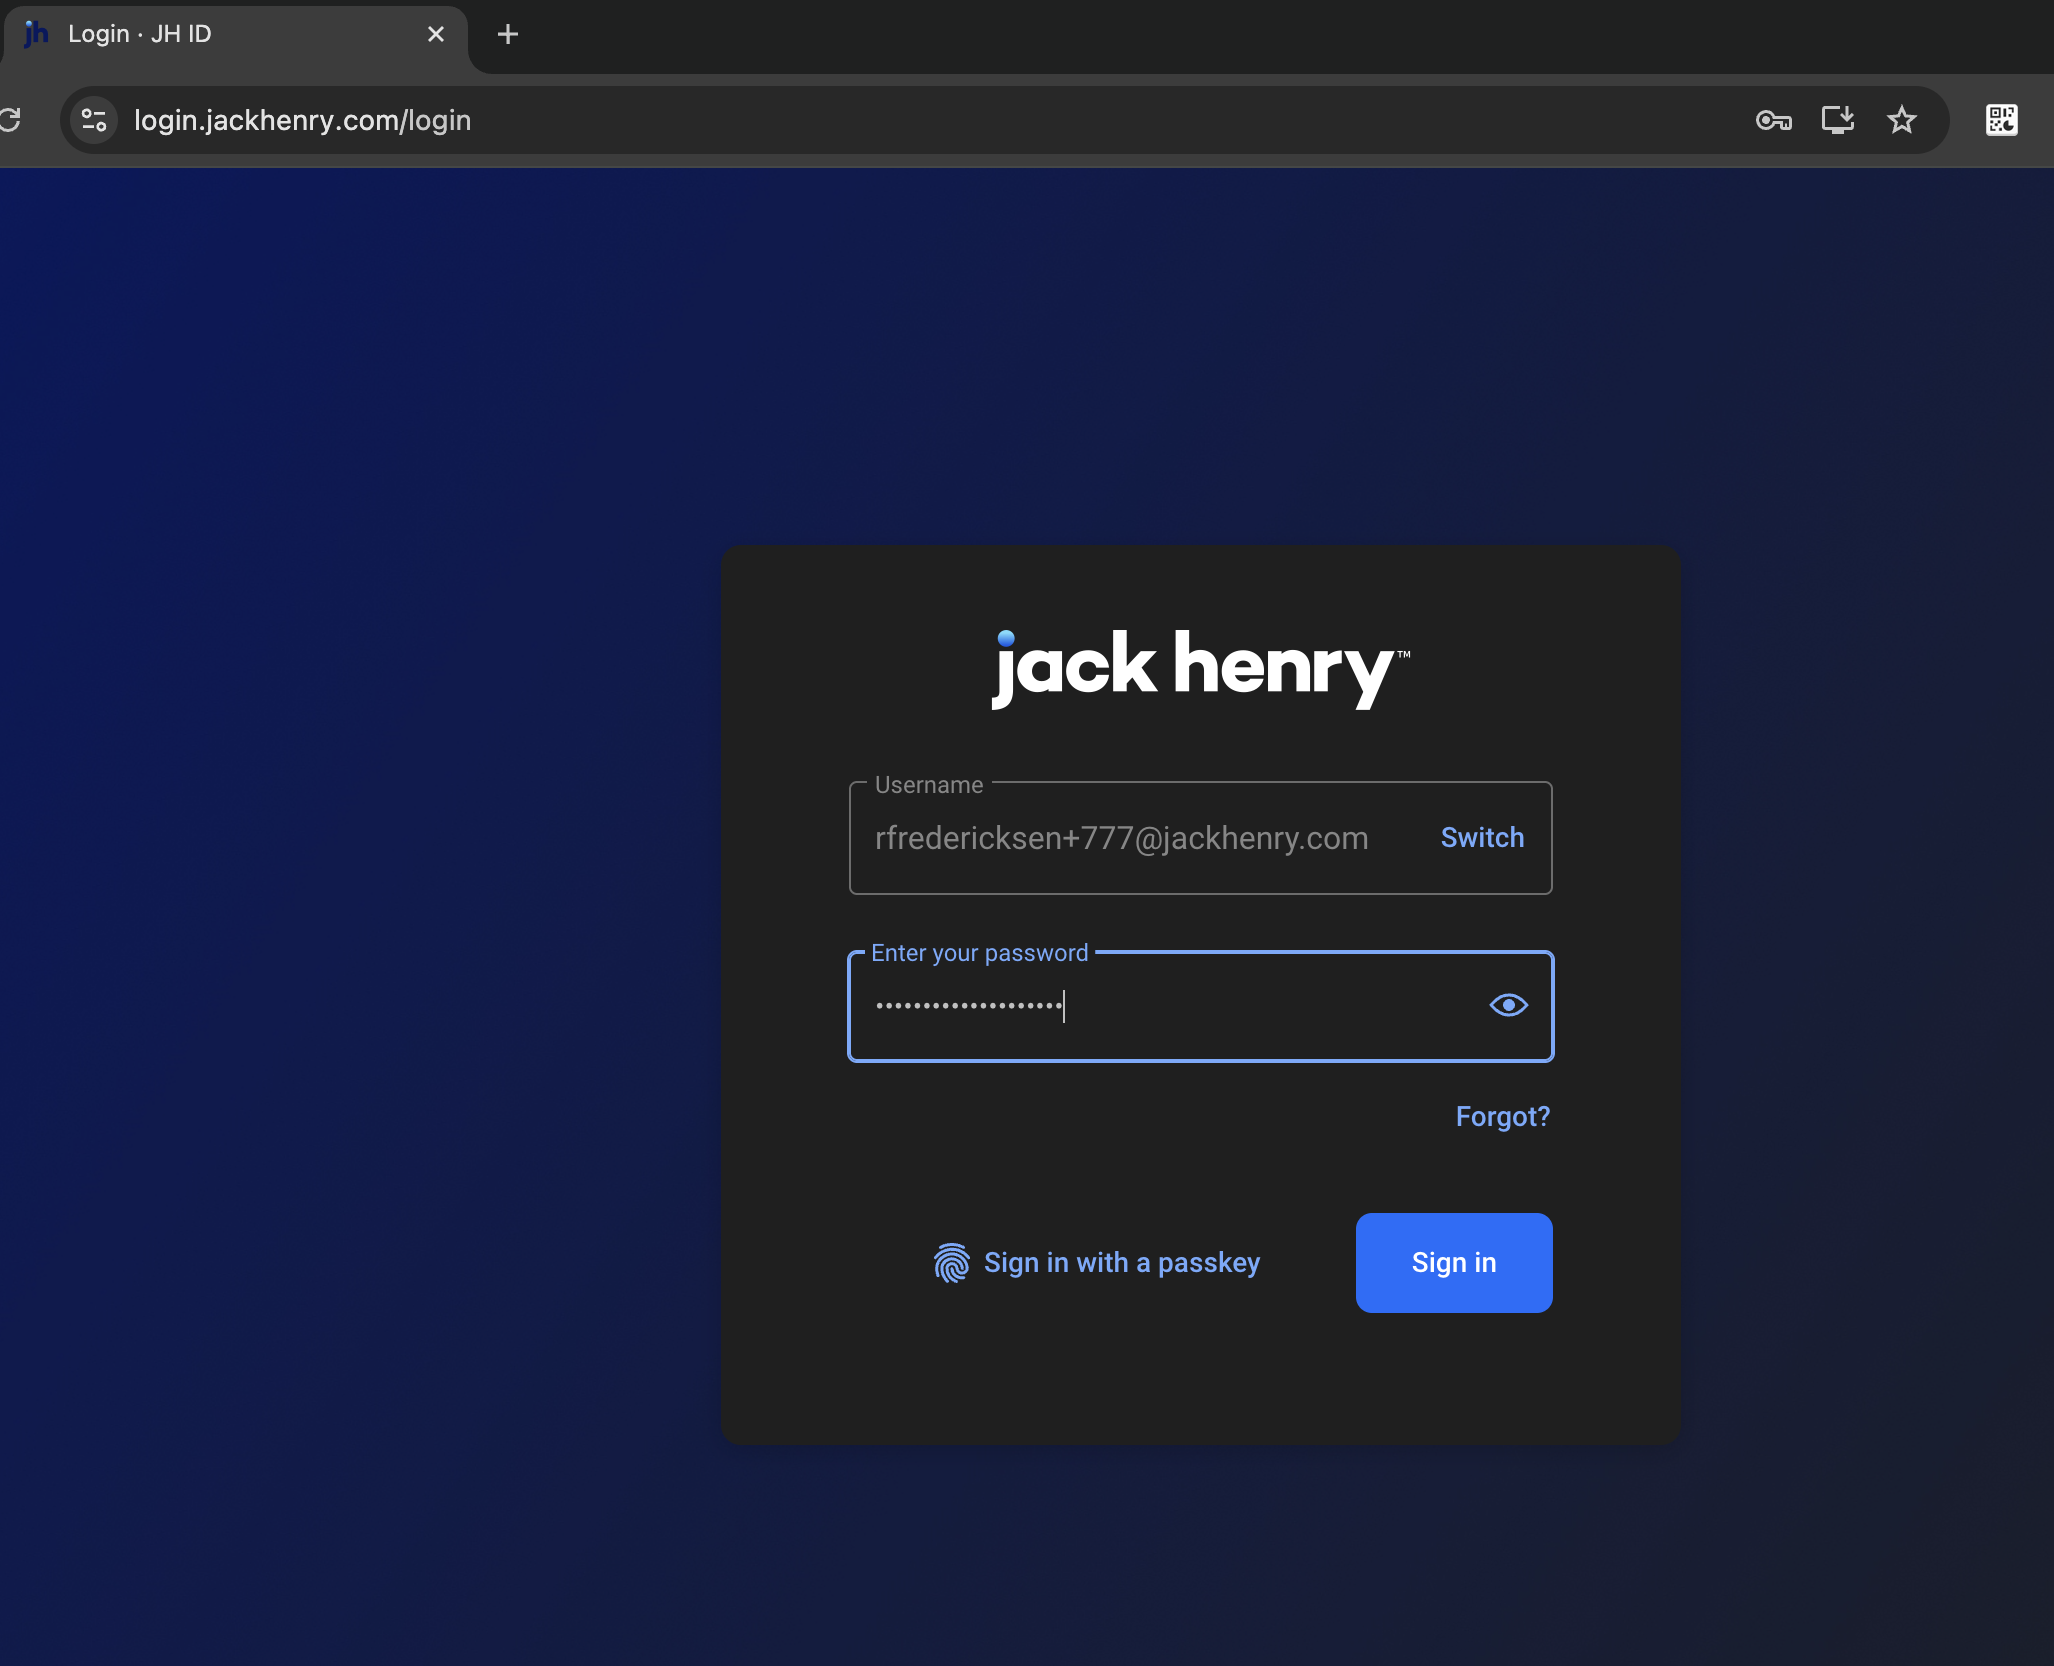Click the QR code scanner icon in toolbar

[x=2000, y=120]
